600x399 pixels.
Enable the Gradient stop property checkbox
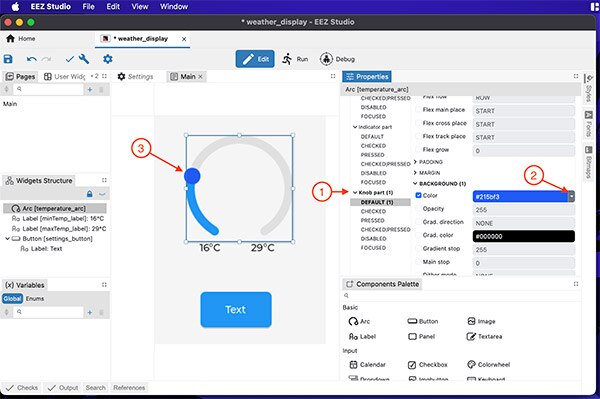(418, 249)
